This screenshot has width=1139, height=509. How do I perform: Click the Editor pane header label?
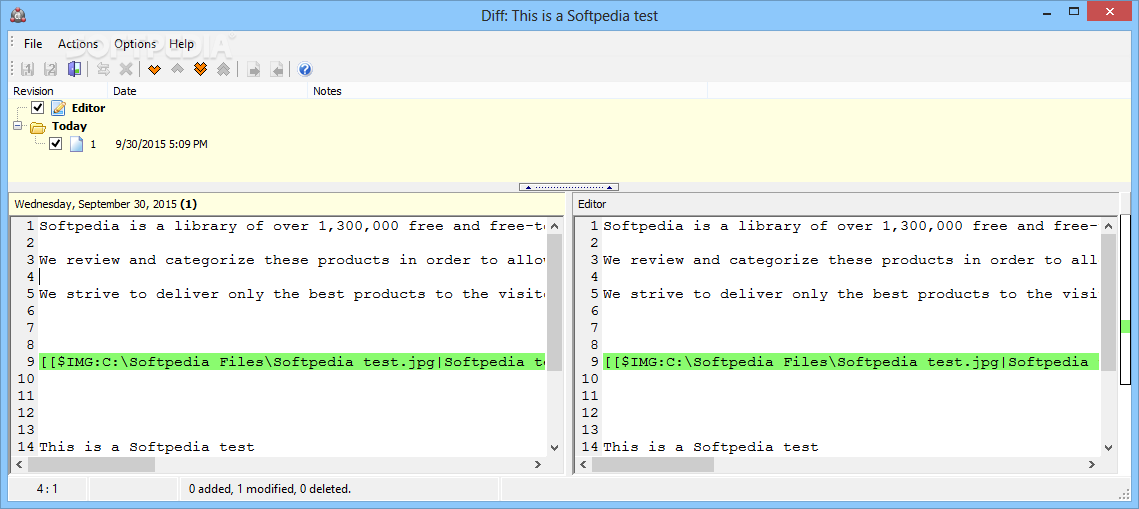tap(592, 204)
